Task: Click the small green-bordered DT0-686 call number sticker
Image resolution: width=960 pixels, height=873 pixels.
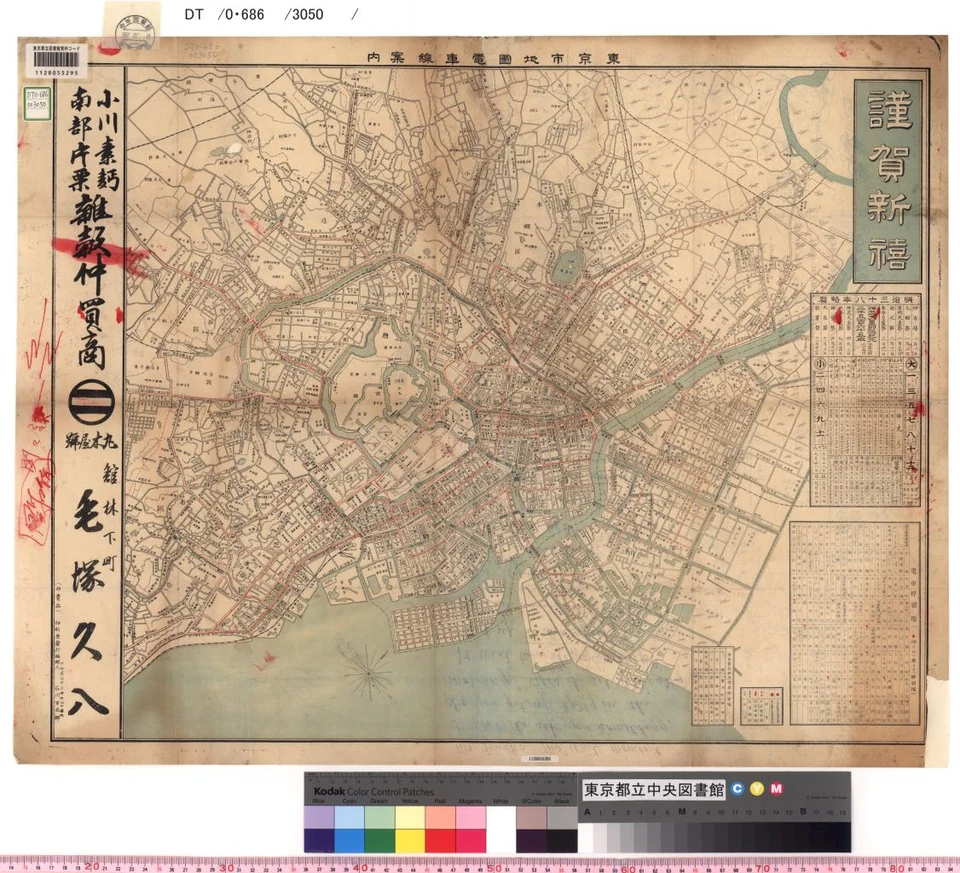Action: coord(37,103)
